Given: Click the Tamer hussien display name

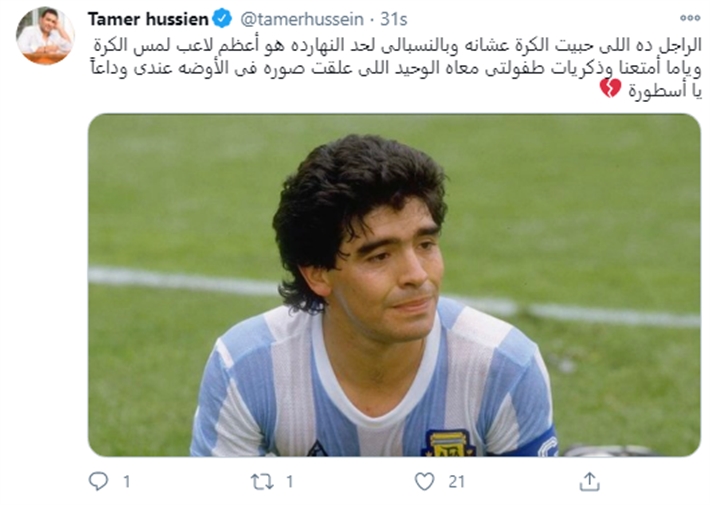Looking at the screenshot, I should (x=148, y=19).
